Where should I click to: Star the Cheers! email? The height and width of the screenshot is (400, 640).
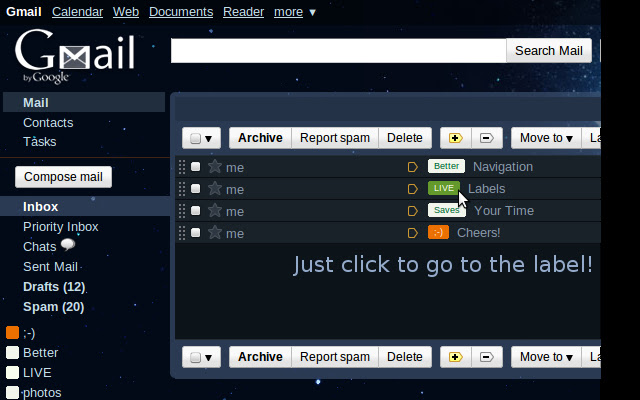(215, 233)
